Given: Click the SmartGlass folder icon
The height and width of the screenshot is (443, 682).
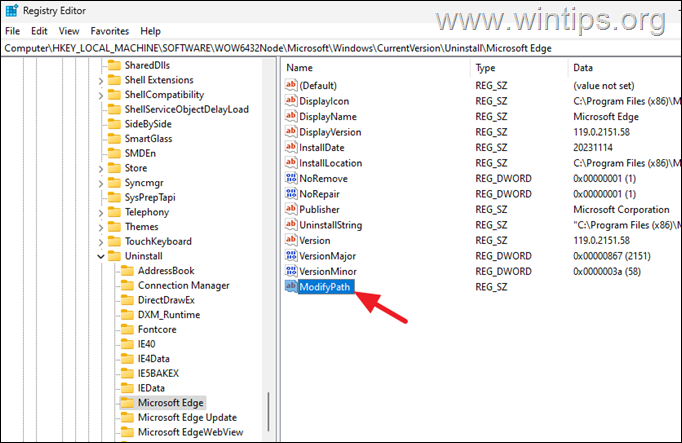Looking at the screenshot, I should point(114,139).
